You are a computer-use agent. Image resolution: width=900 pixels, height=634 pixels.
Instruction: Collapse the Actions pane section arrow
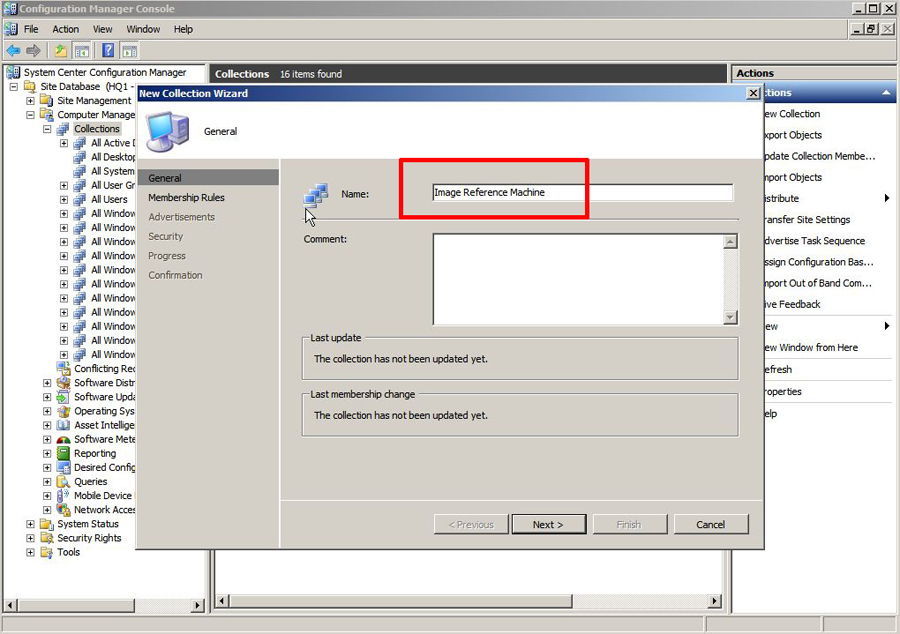[x=886, y=92]
